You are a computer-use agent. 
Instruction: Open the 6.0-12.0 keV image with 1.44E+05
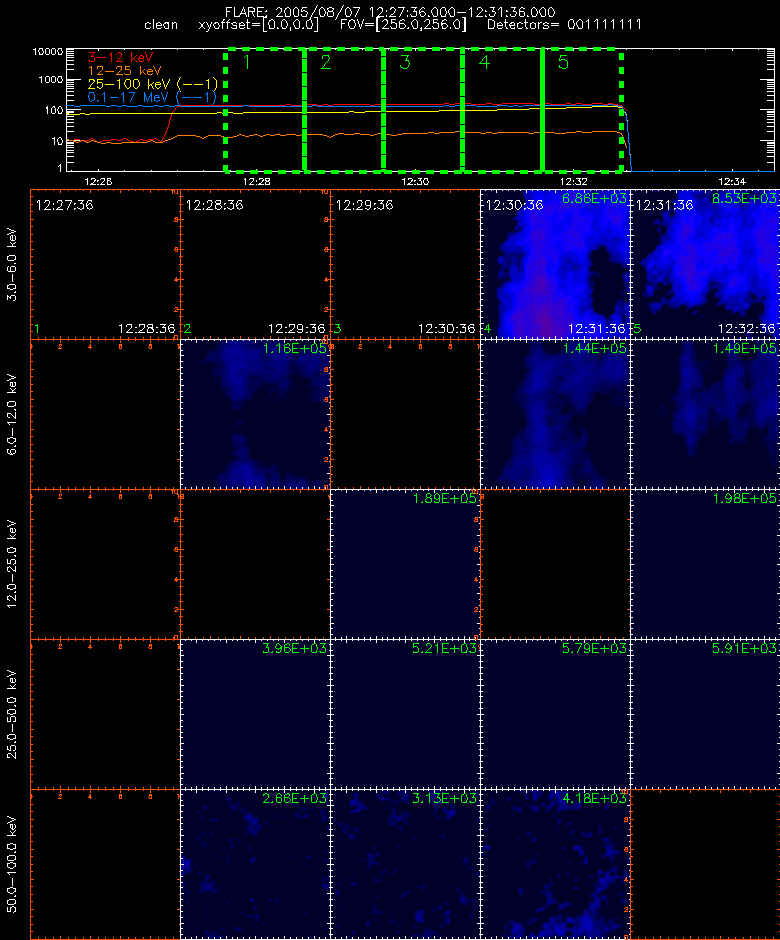point(555,414)
